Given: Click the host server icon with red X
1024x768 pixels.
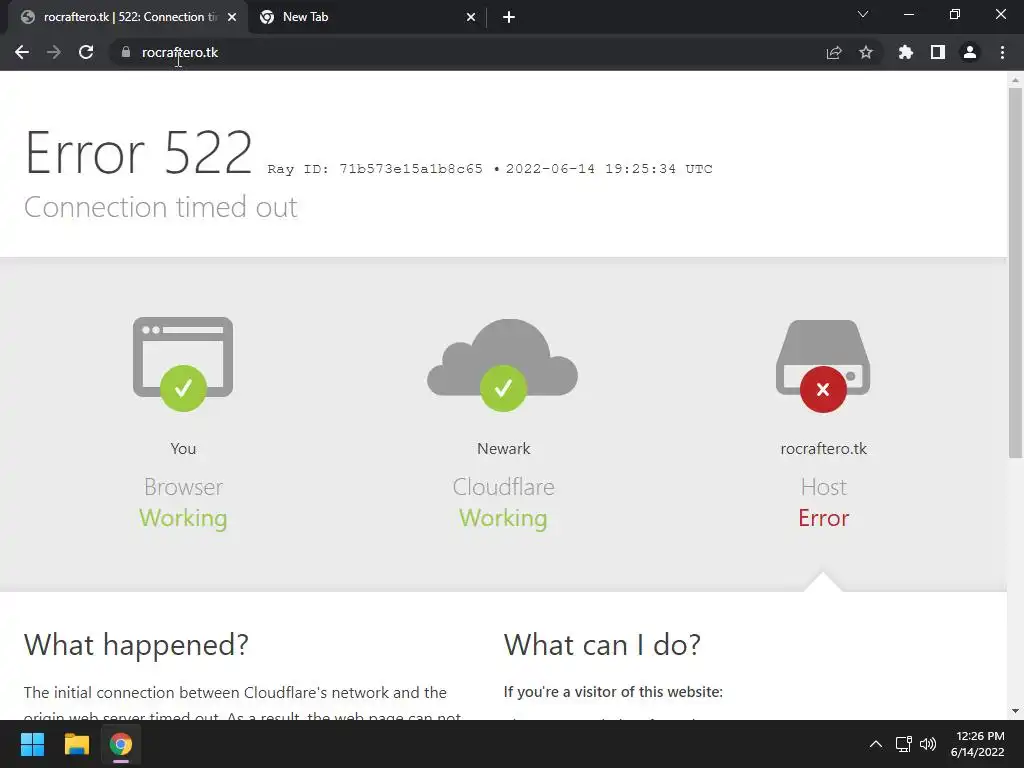Looking at the screenshot, I should point(823,366).
